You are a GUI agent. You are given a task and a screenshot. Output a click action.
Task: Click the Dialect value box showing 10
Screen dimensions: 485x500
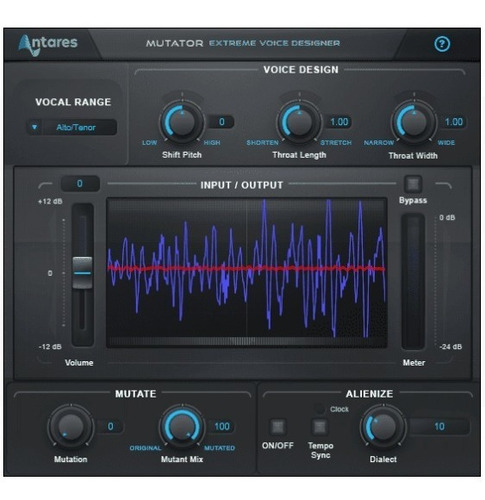pyautogui.click(x=439, y=426)
